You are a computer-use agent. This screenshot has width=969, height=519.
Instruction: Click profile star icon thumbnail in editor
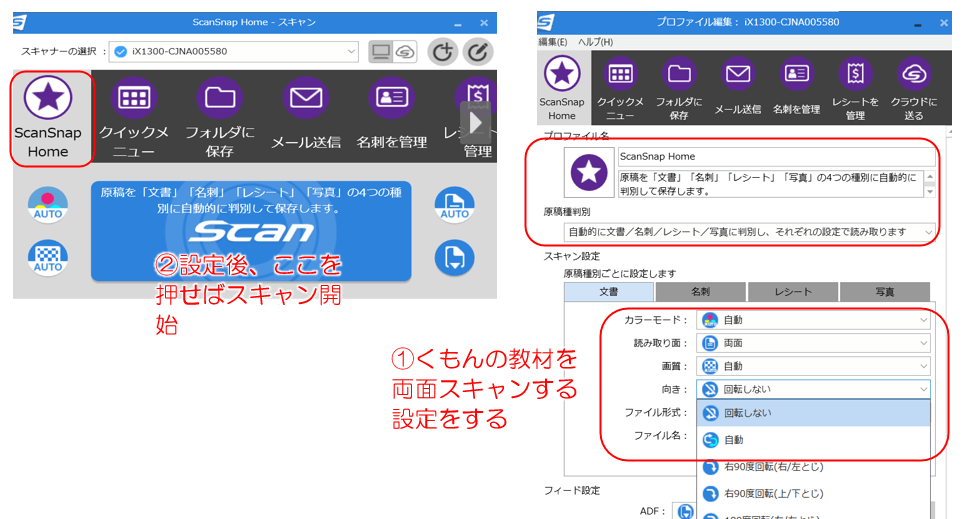click(589, 172)
